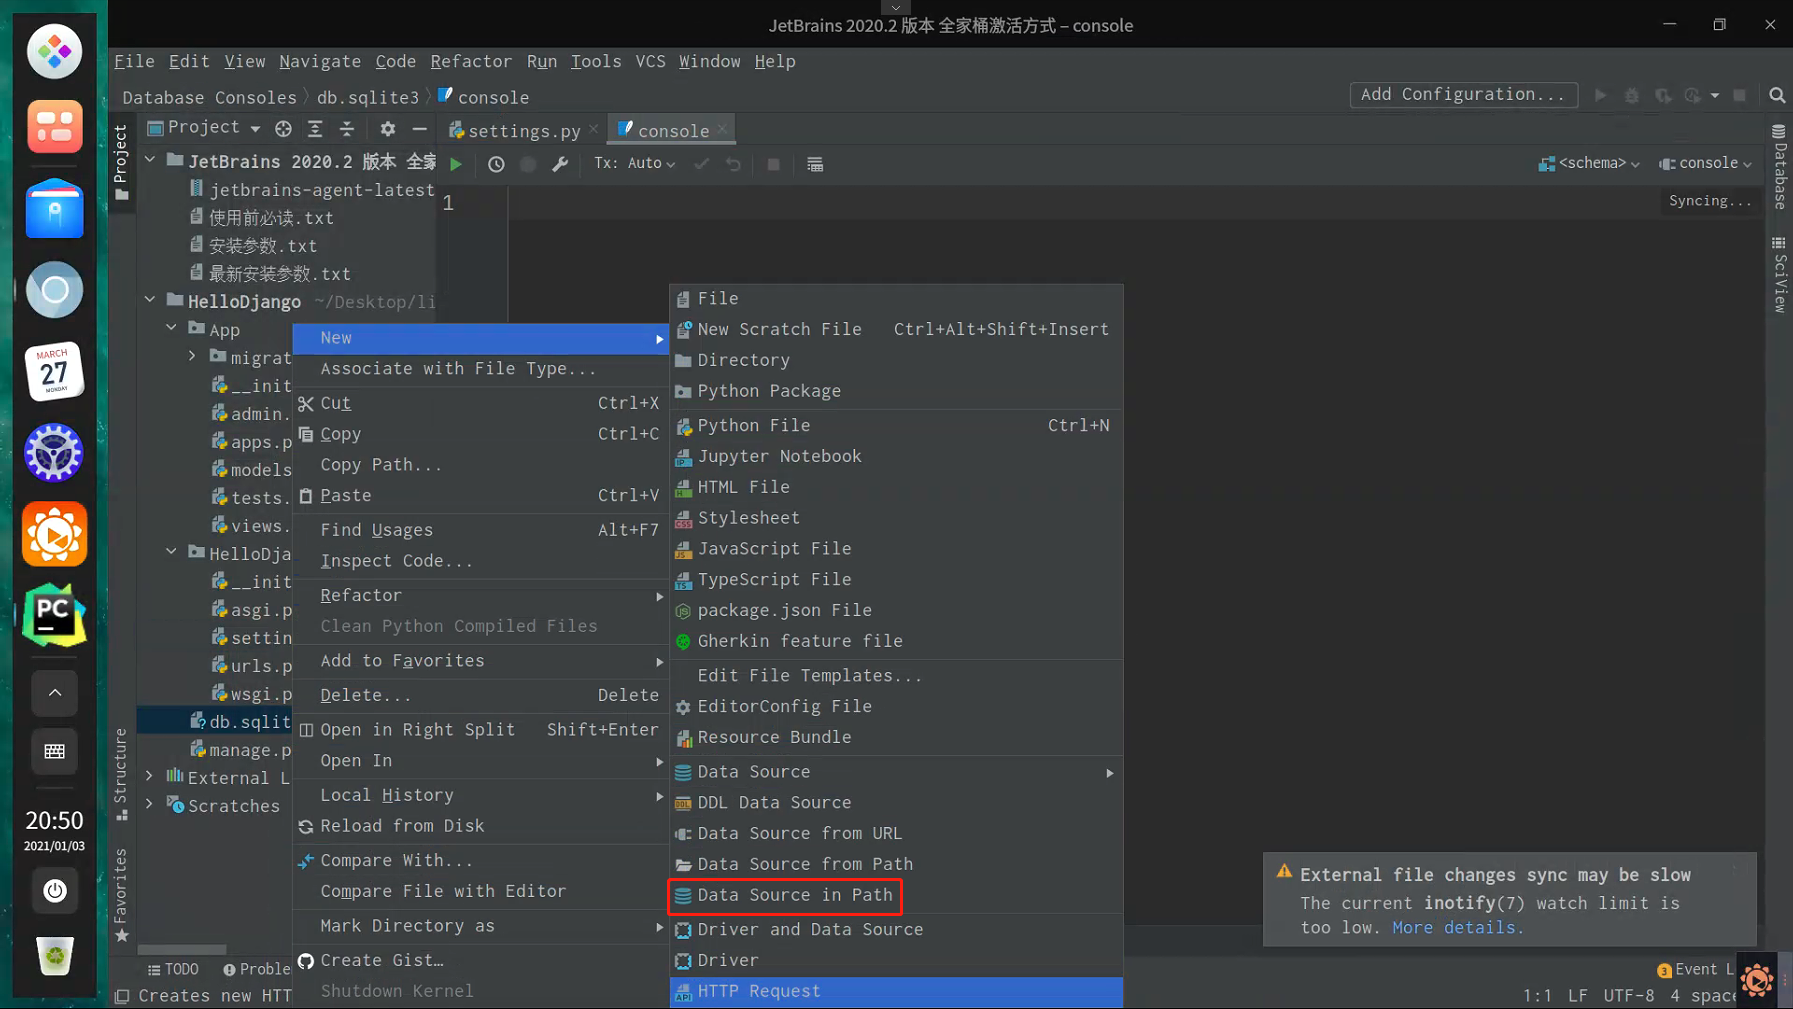Click the Search Everywhere magnifier icon
The image size is (1793, 1009).
(1777, 95)
